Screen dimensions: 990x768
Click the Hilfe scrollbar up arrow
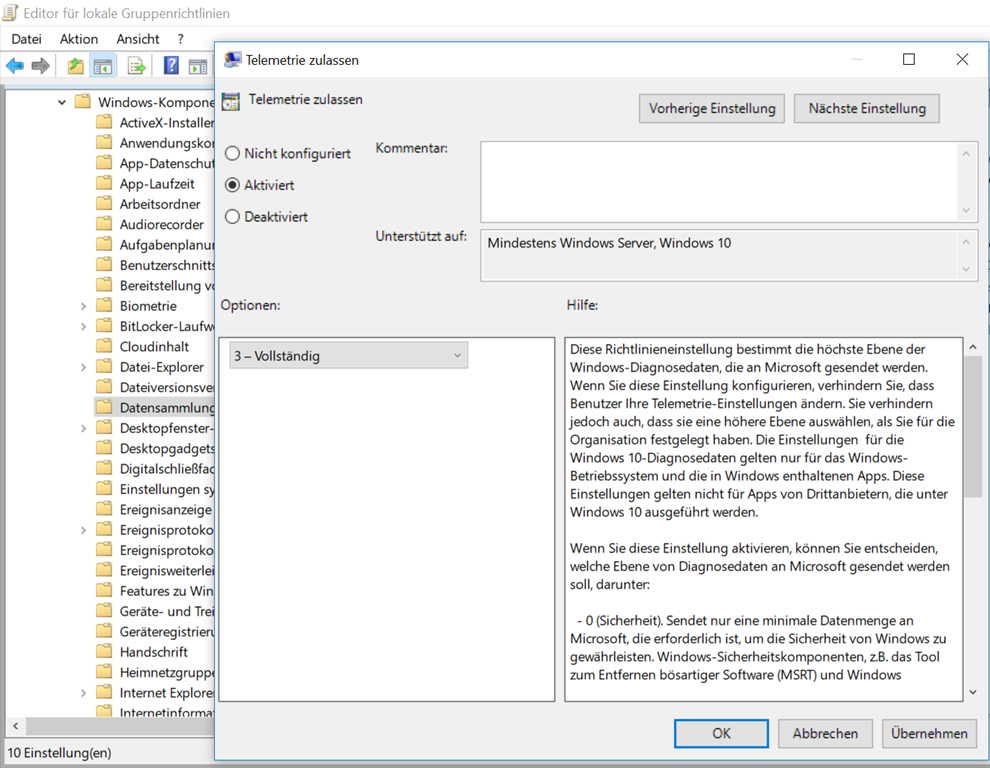coord(973,347)
